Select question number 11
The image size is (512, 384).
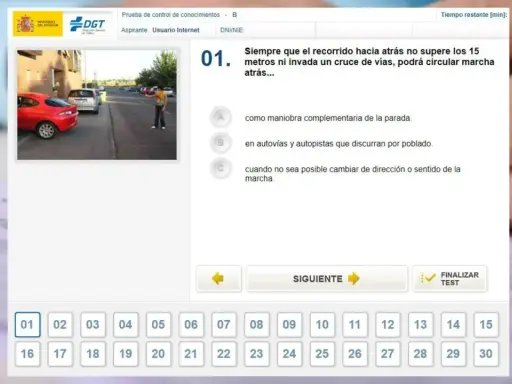click(355, 324)
